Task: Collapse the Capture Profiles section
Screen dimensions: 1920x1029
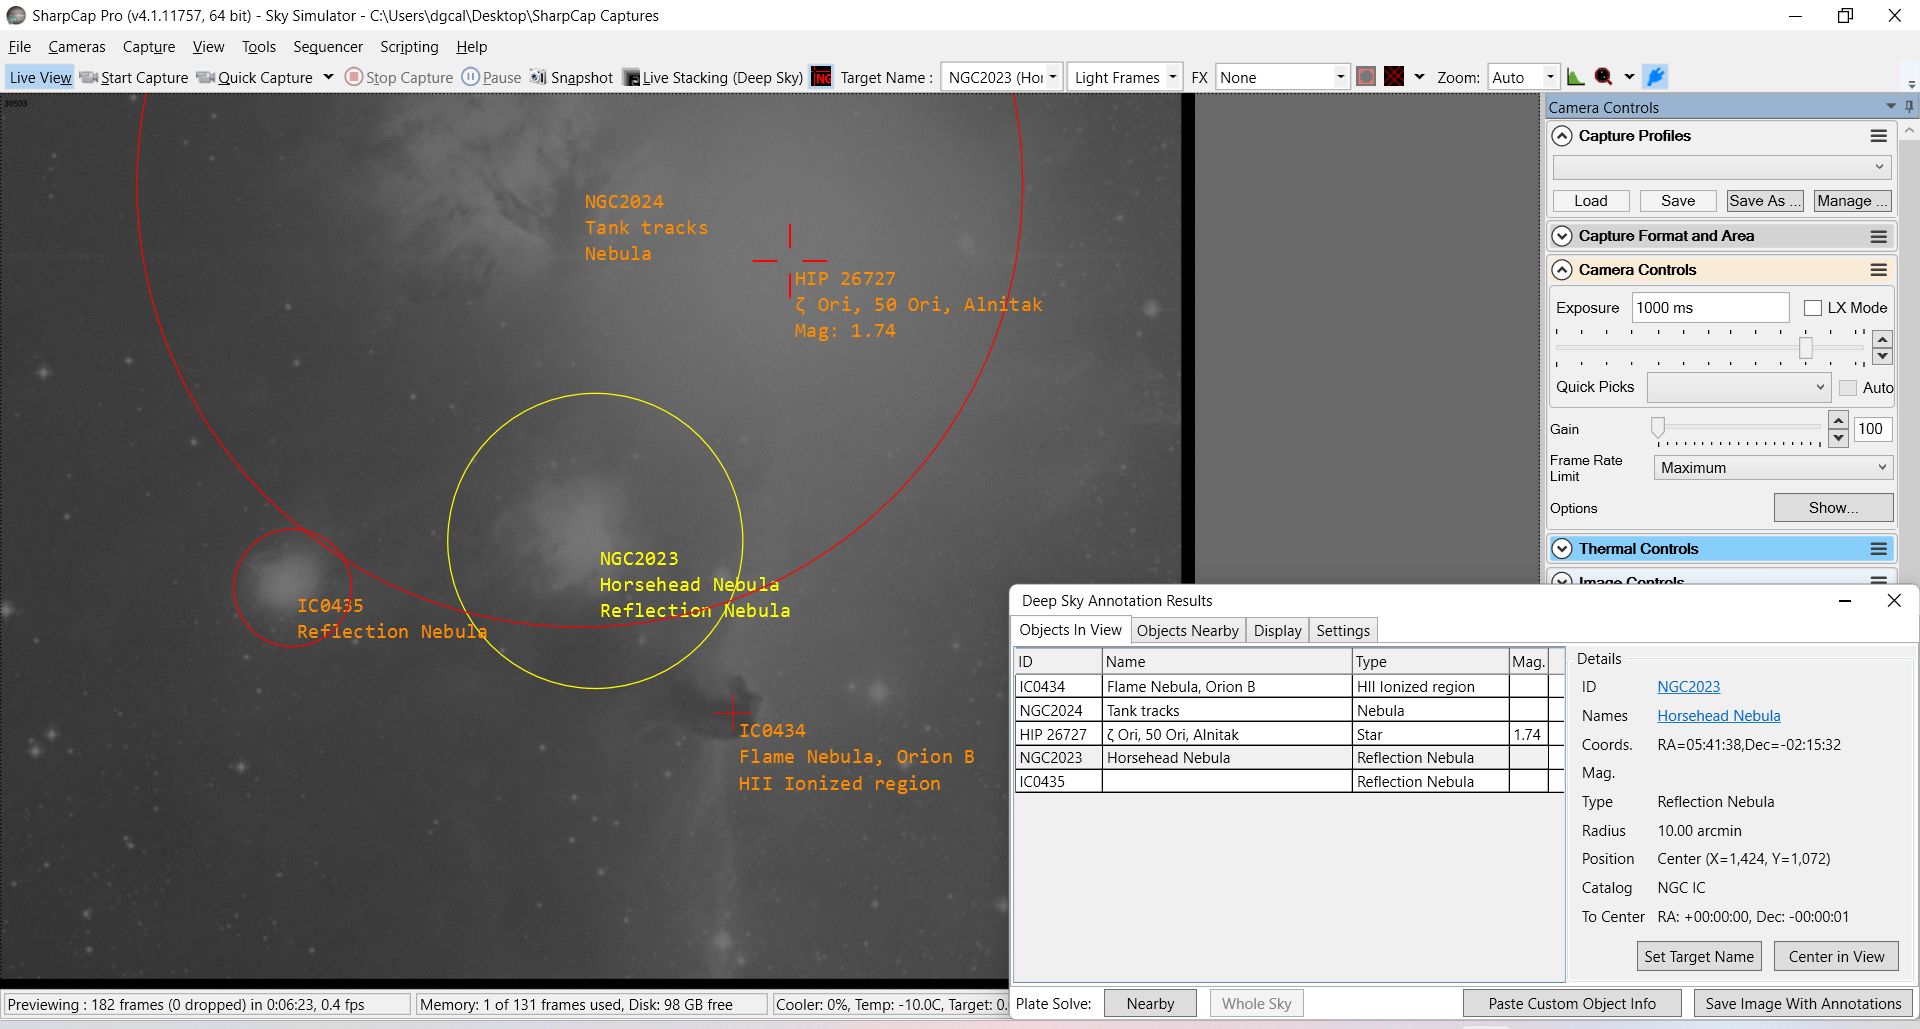Action: (x=1562, y=136)
